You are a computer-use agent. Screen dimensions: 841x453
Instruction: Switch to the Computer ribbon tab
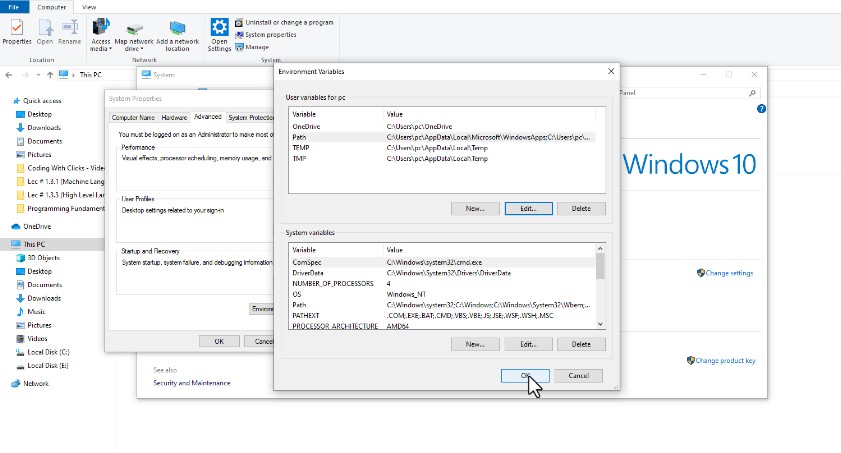coord(51,7)
